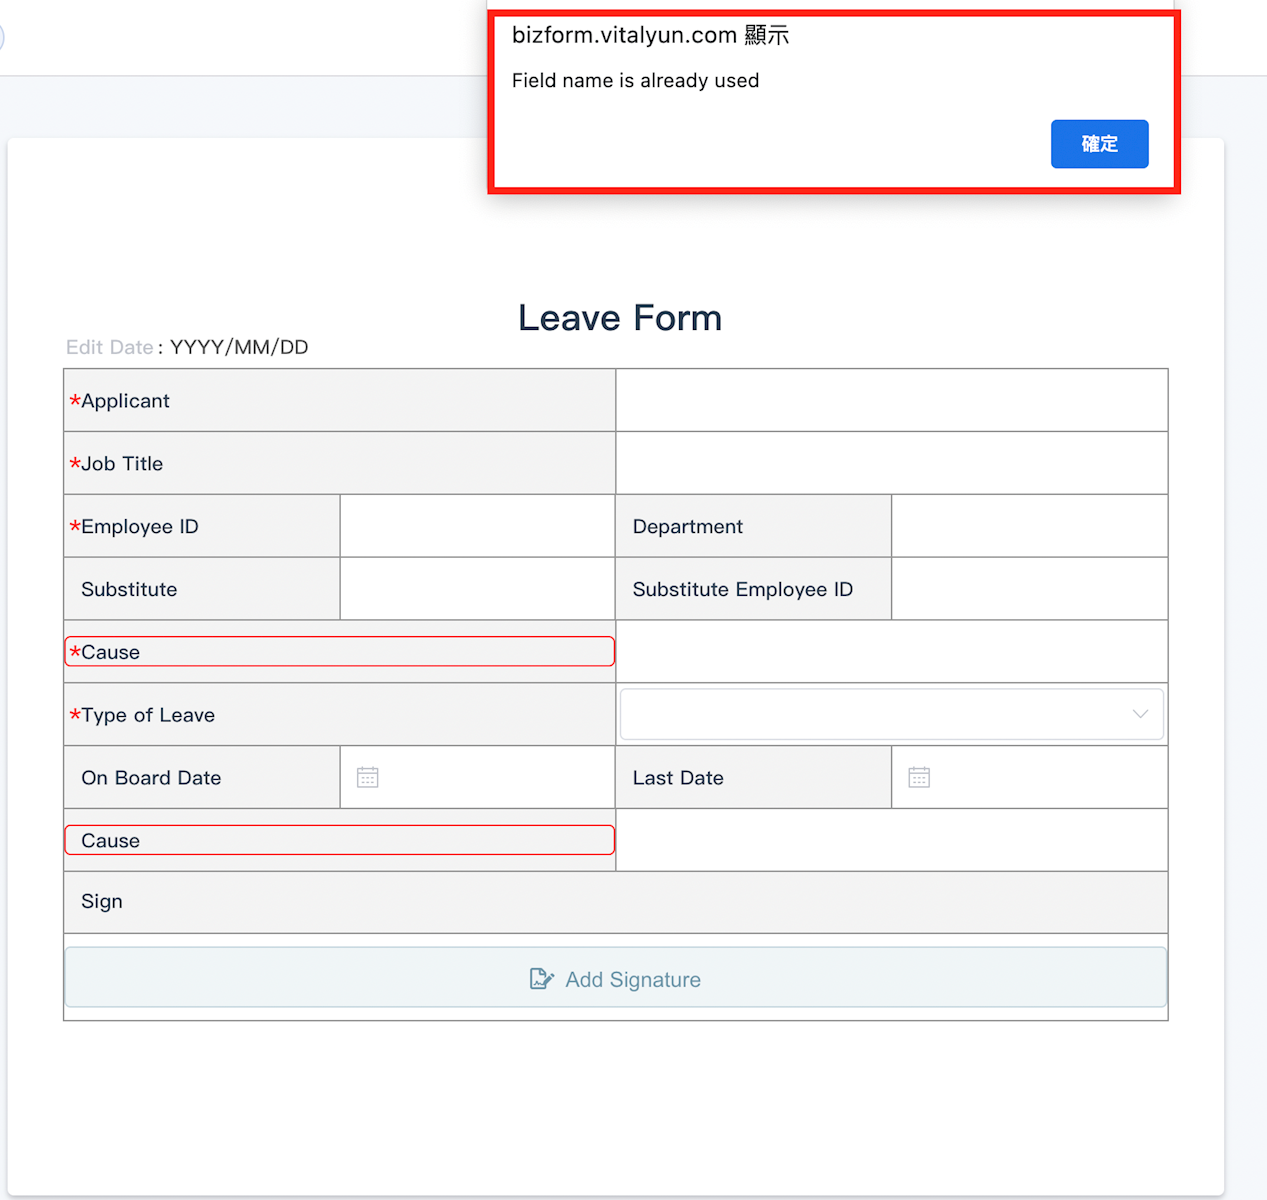Click the Add Signature pen icon

click(541, 979)
